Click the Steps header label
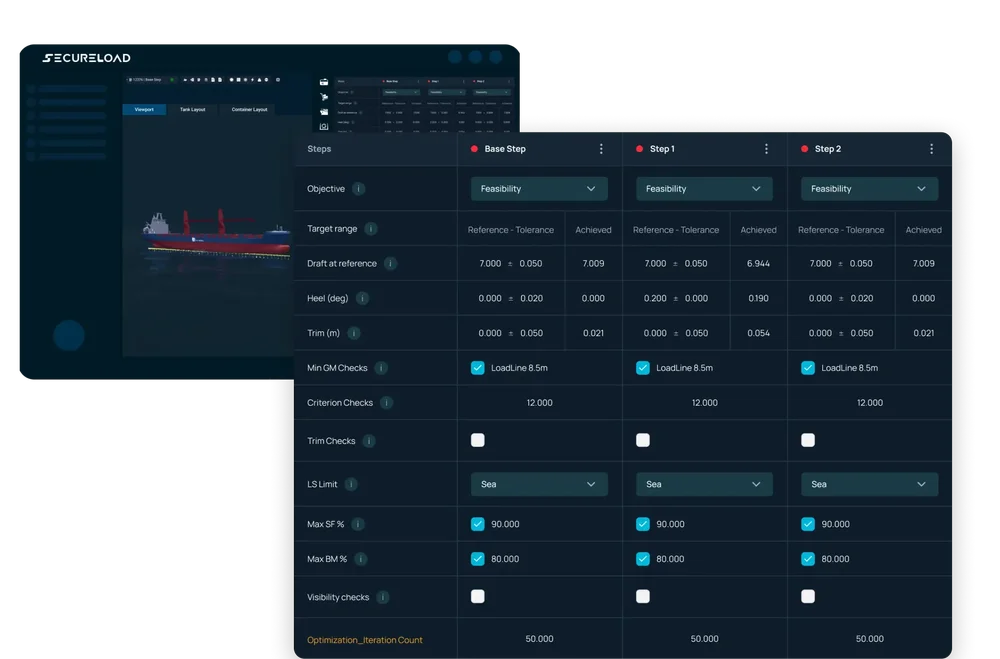The image size is (1000, 659). (319, 149)
